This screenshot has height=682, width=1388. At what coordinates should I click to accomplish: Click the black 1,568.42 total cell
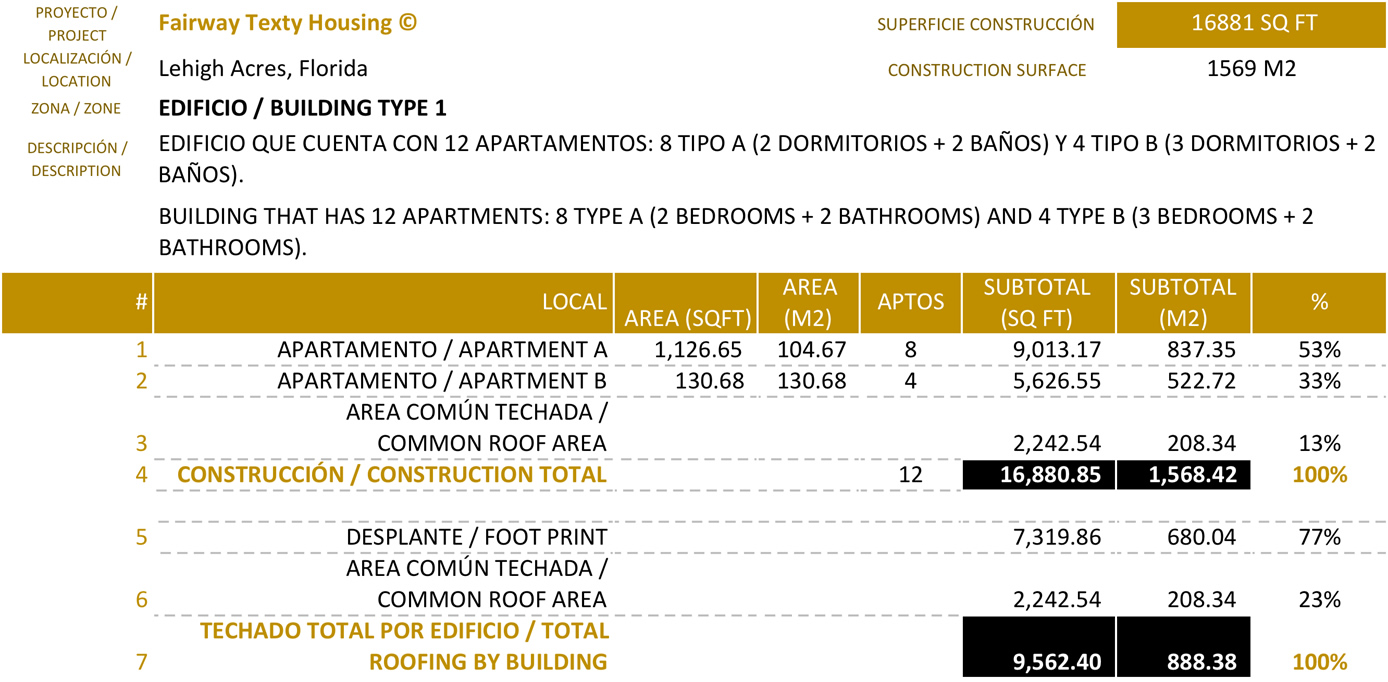pyautogui.click(x=1184, y=474)
